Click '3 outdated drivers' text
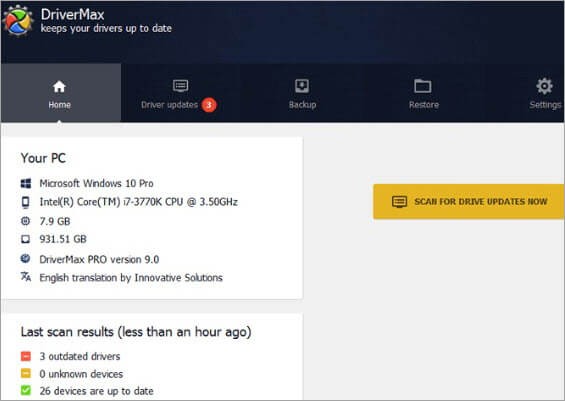 [80, 356]
